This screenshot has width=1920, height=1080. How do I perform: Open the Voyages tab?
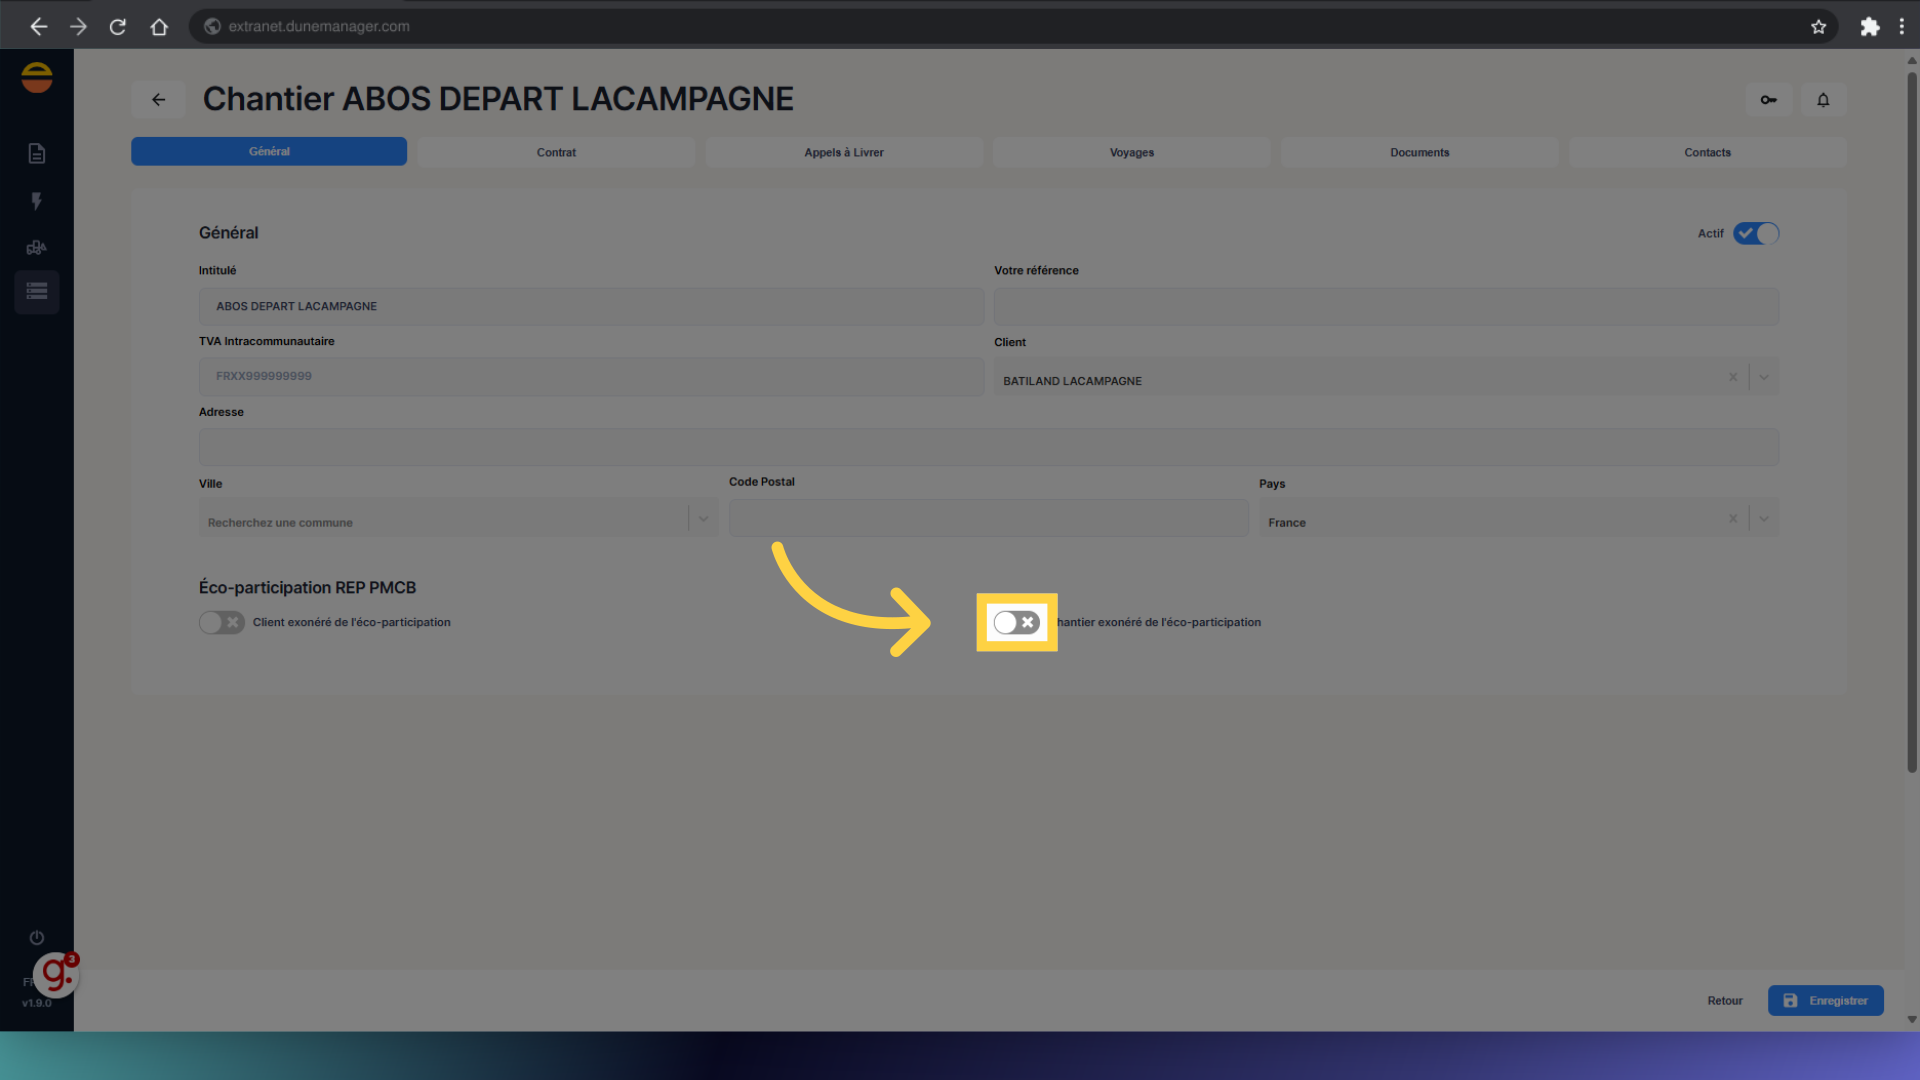pyautogui.click(x=1131, y=152)
